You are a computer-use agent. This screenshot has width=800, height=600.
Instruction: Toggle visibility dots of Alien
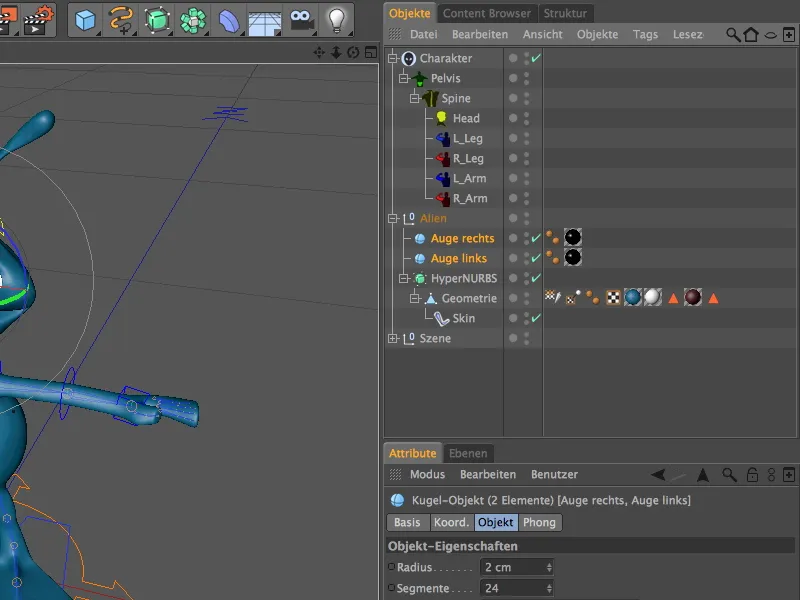527,218
